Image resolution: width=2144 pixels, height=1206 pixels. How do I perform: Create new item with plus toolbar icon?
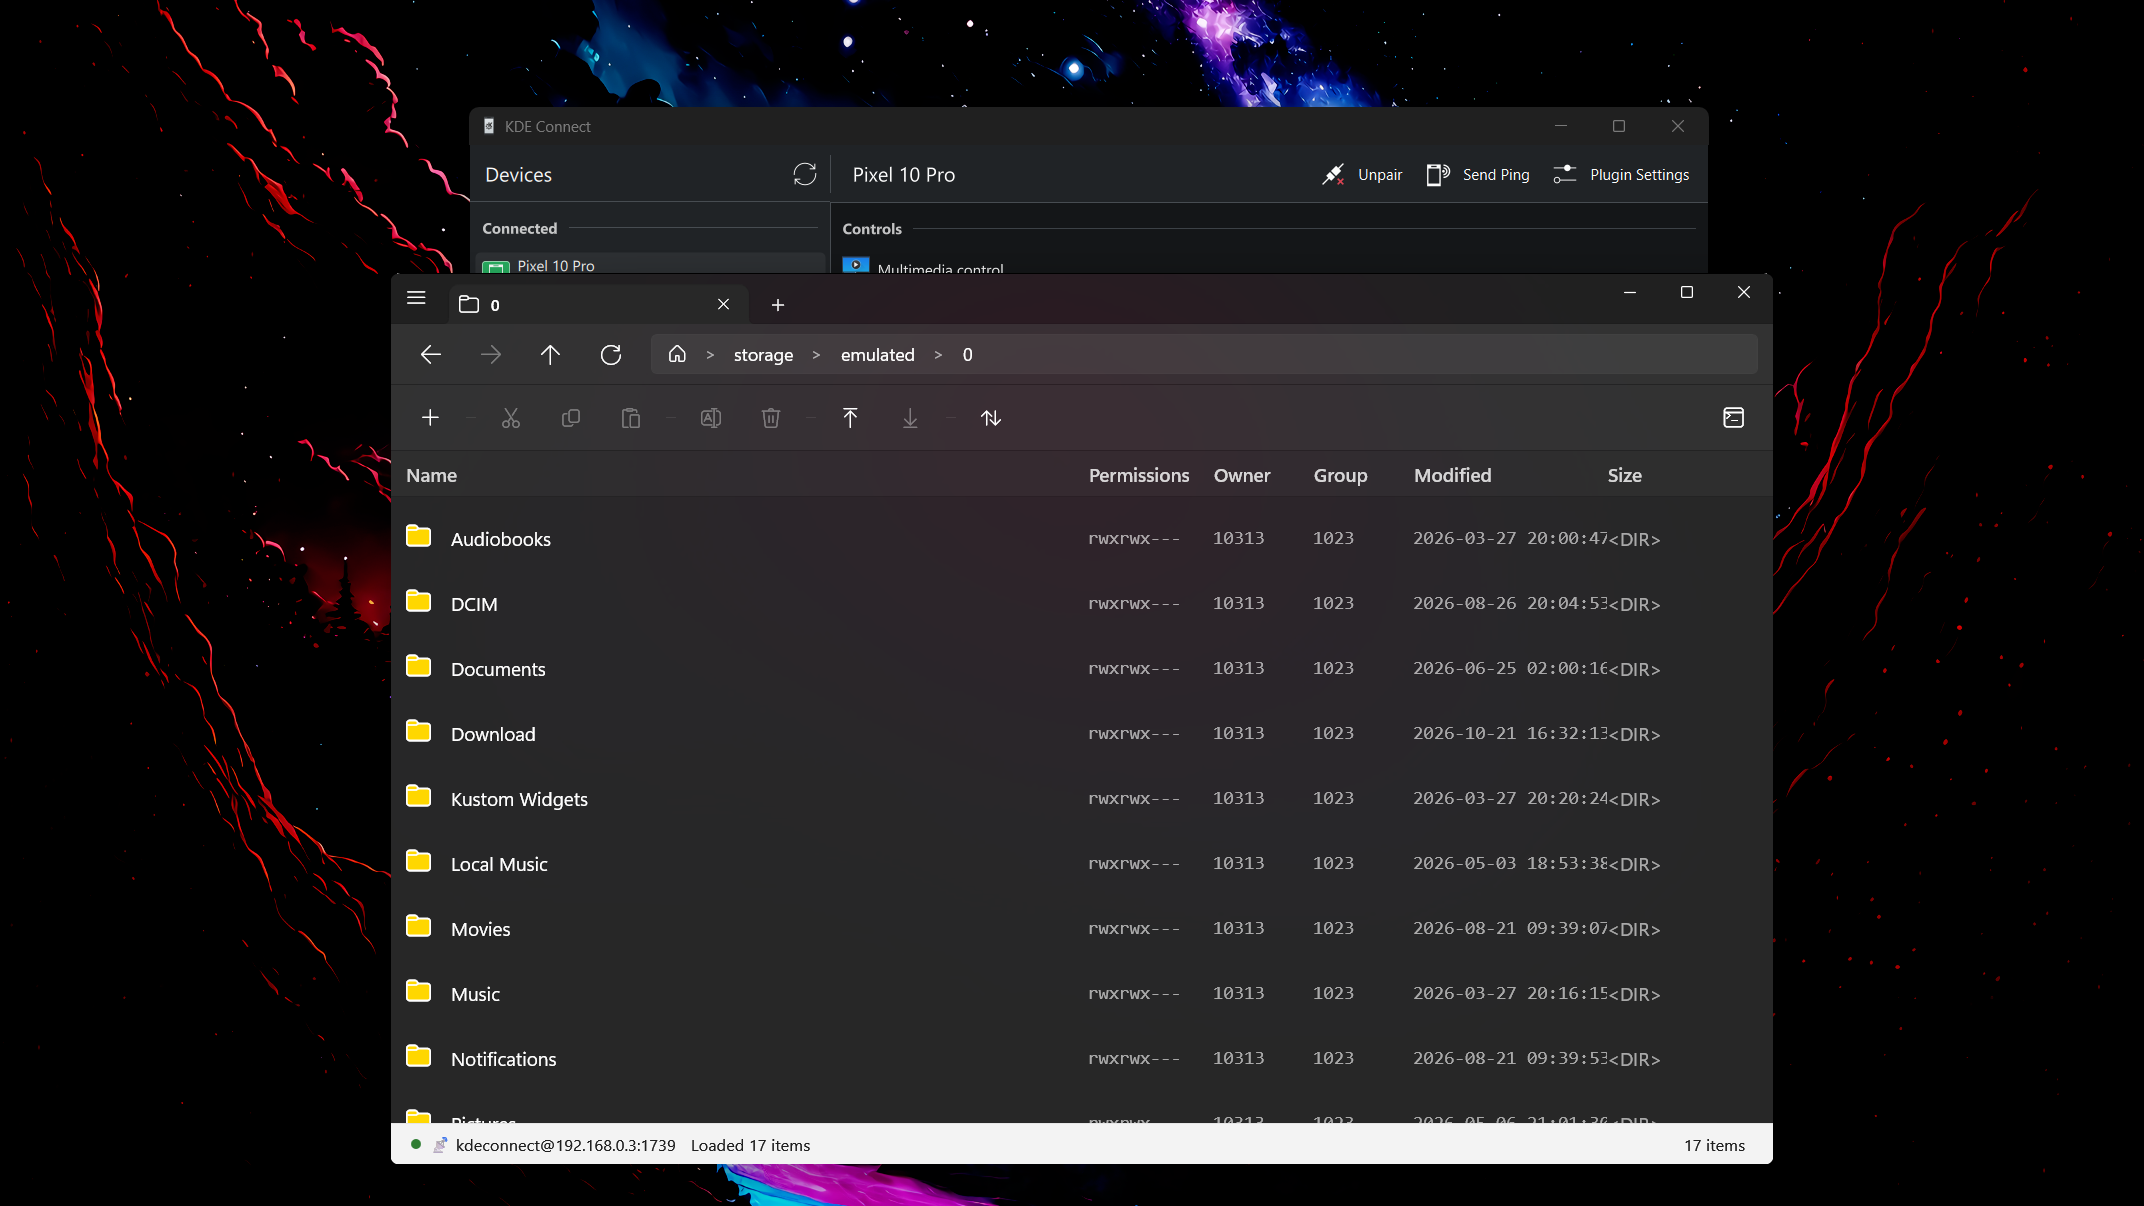(431, 418)
